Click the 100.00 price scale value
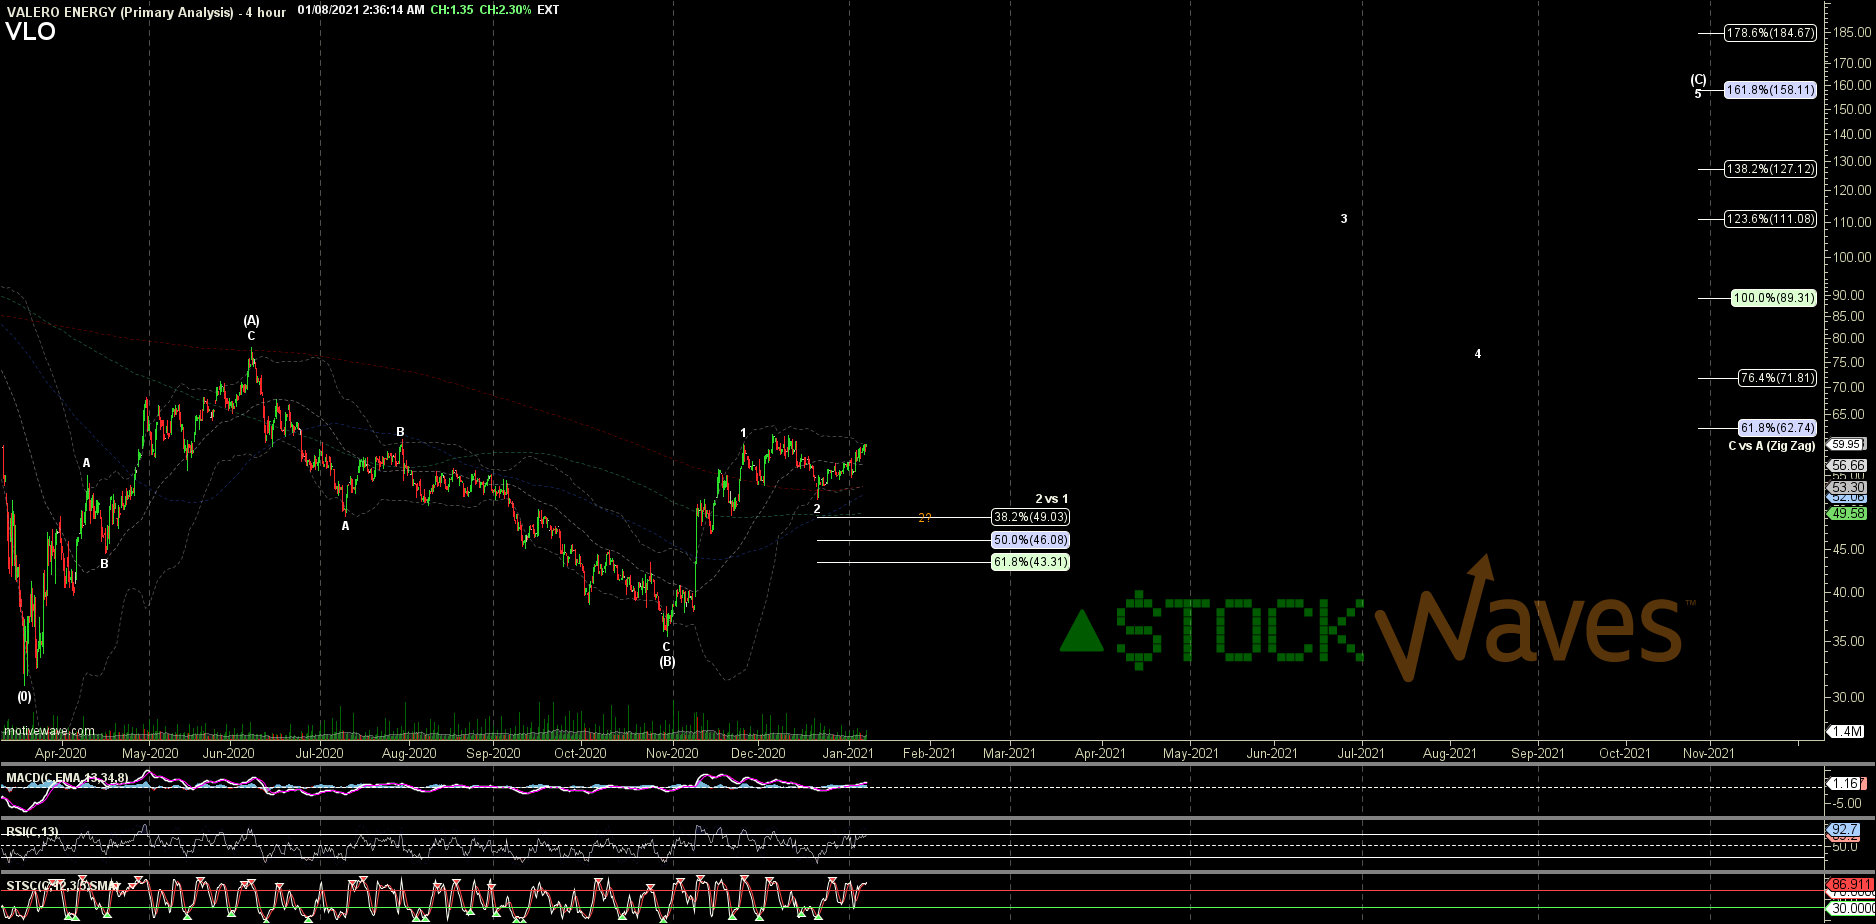 pyautogui.click(x=1851, y=257)
